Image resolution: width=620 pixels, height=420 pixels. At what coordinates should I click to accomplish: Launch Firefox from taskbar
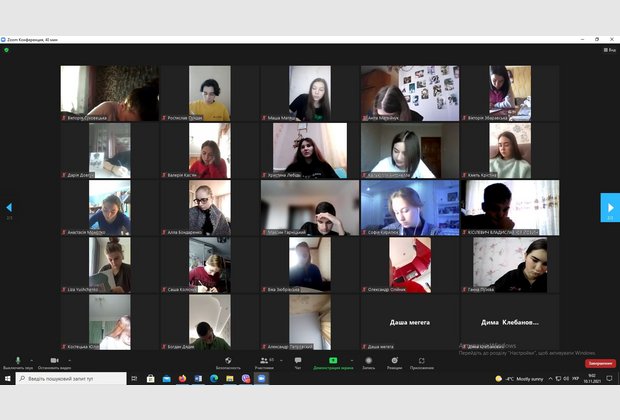click(182, 378)
